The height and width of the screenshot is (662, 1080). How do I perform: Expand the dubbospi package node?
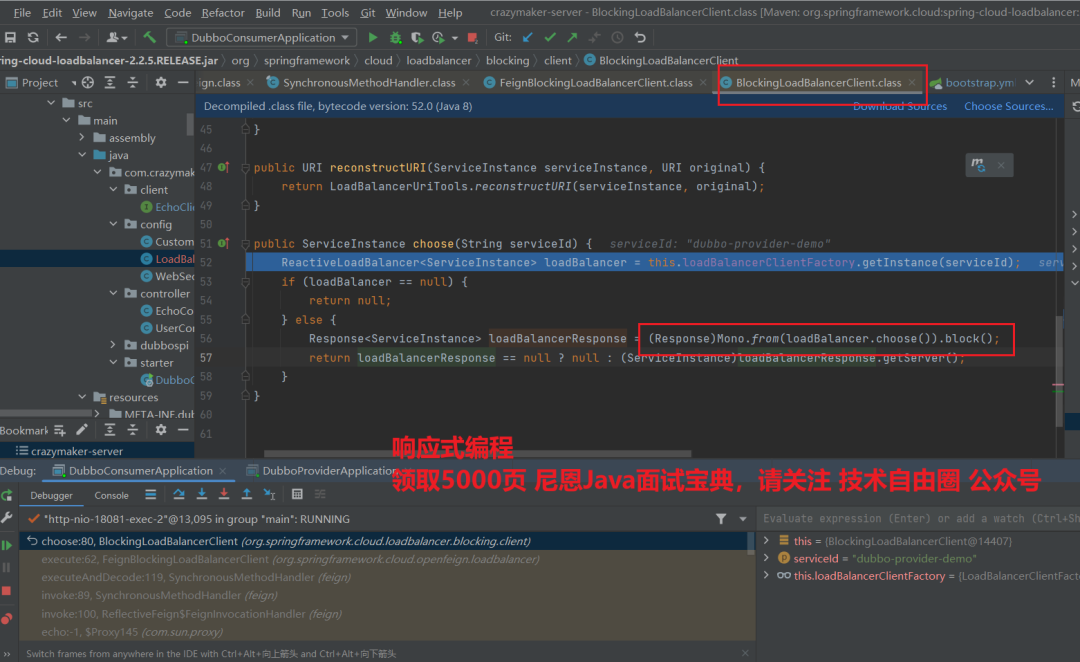[x=113, y=346]
